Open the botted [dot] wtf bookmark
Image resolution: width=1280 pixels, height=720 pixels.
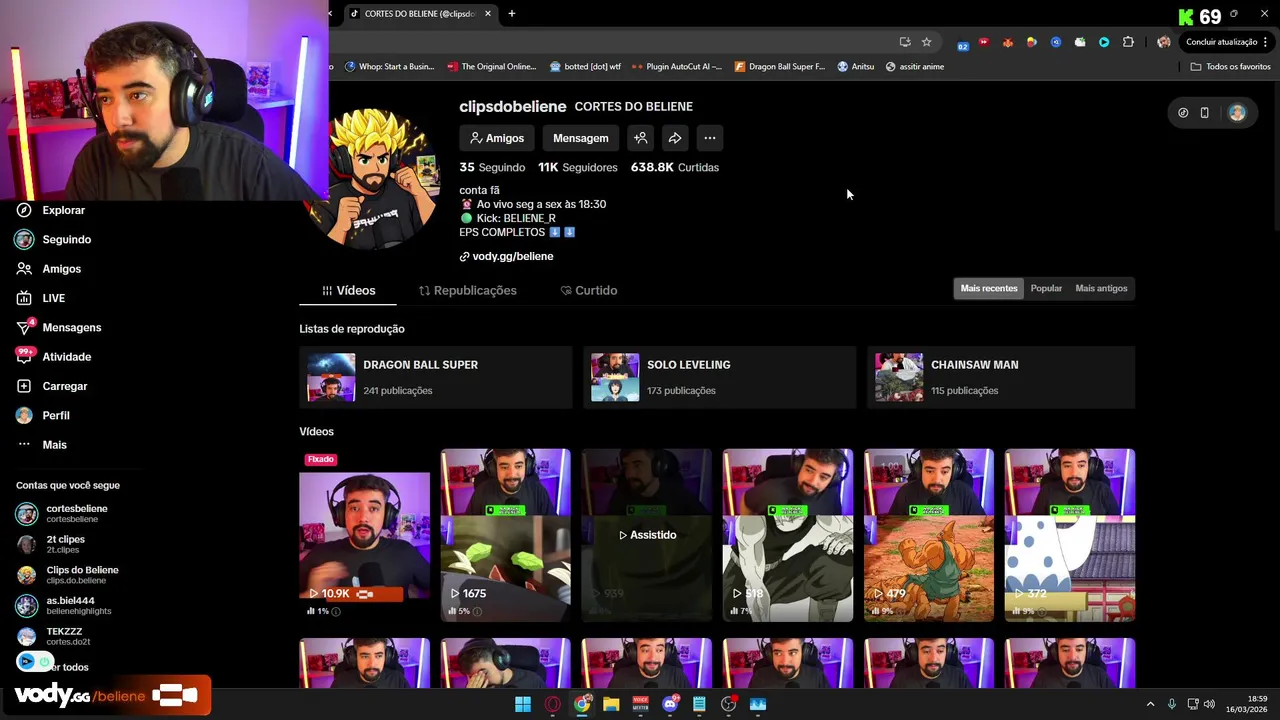[585, 67]
